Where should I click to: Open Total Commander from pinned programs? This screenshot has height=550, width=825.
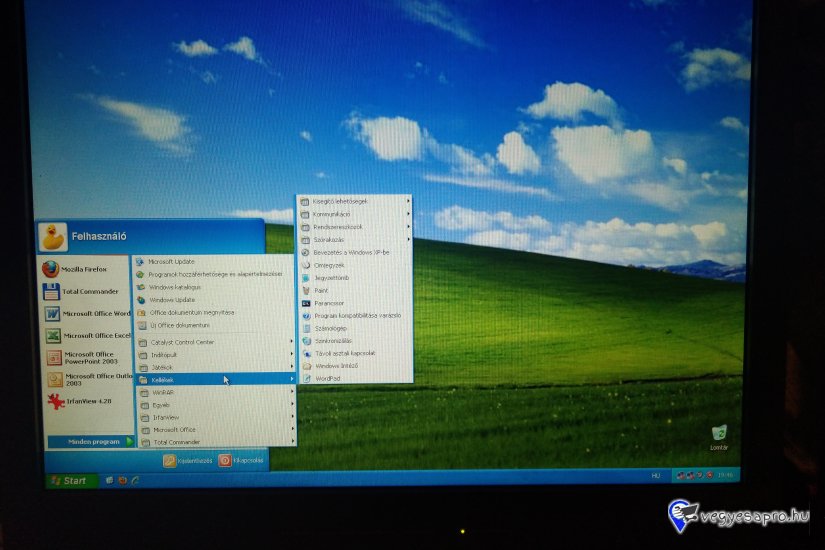(90, 291)
